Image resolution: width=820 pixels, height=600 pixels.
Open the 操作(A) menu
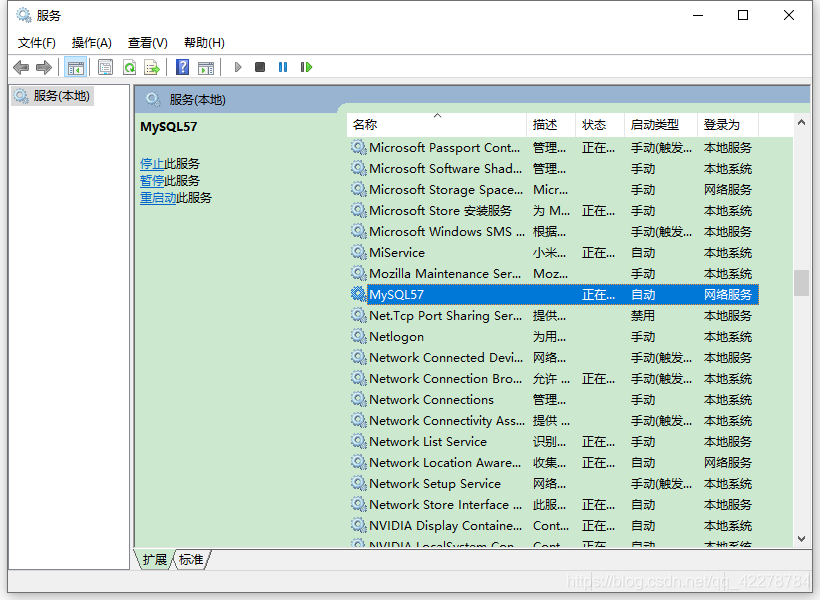click(x=91, y=42)
